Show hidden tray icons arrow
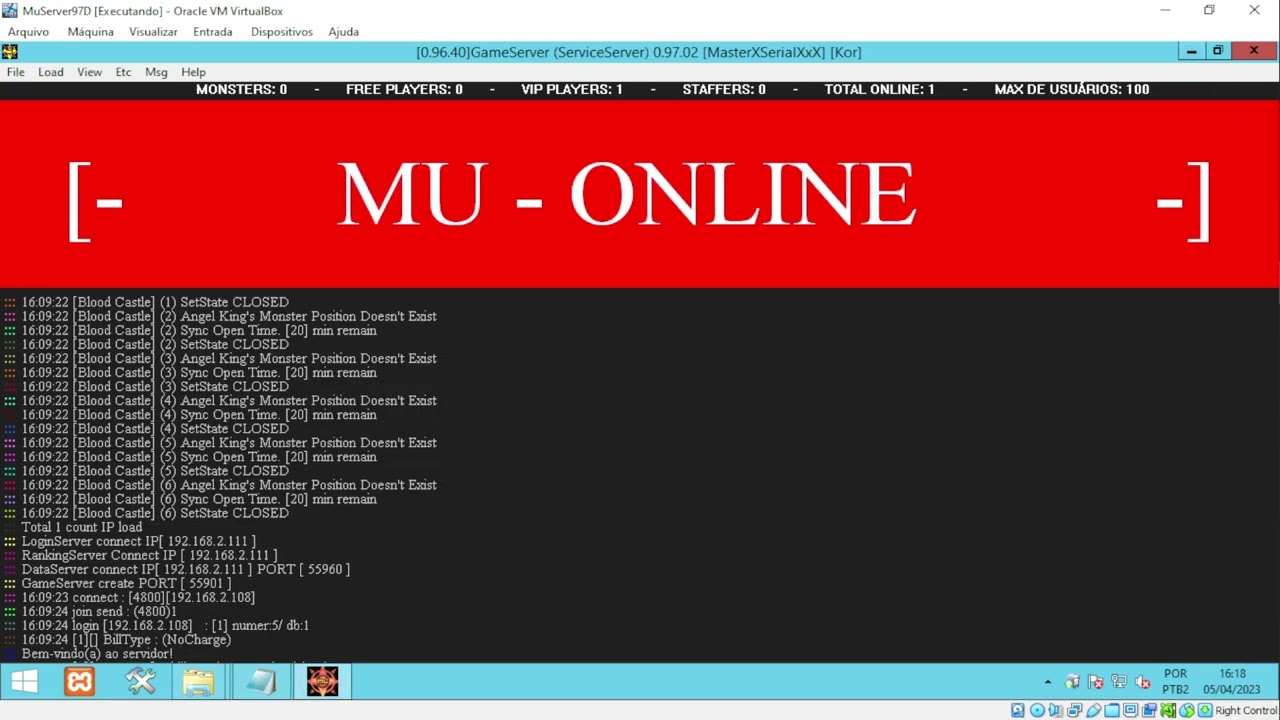 tap(1048, 682)
